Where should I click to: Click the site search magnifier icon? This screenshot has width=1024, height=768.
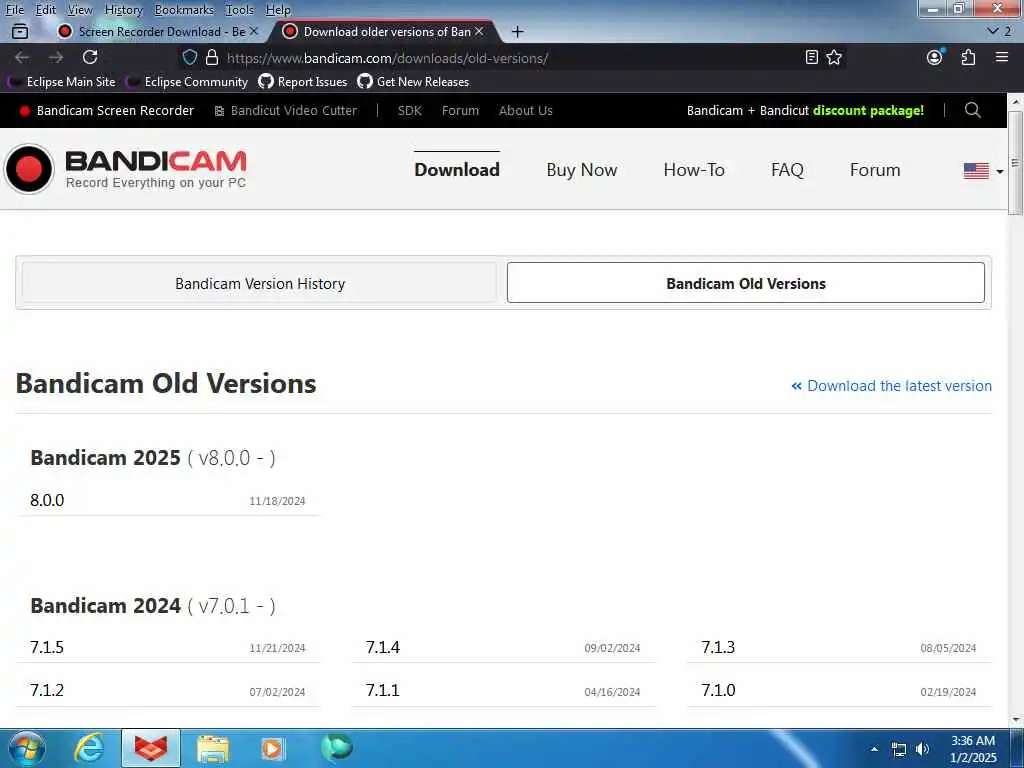coord(972,110)
